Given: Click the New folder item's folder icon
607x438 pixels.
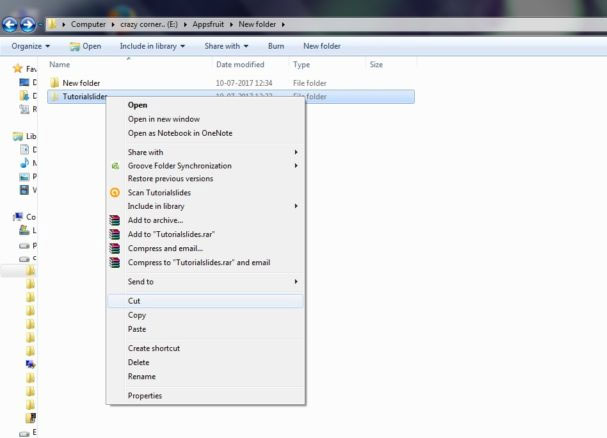Looking at the screenshot, I should tap(54, 82).
